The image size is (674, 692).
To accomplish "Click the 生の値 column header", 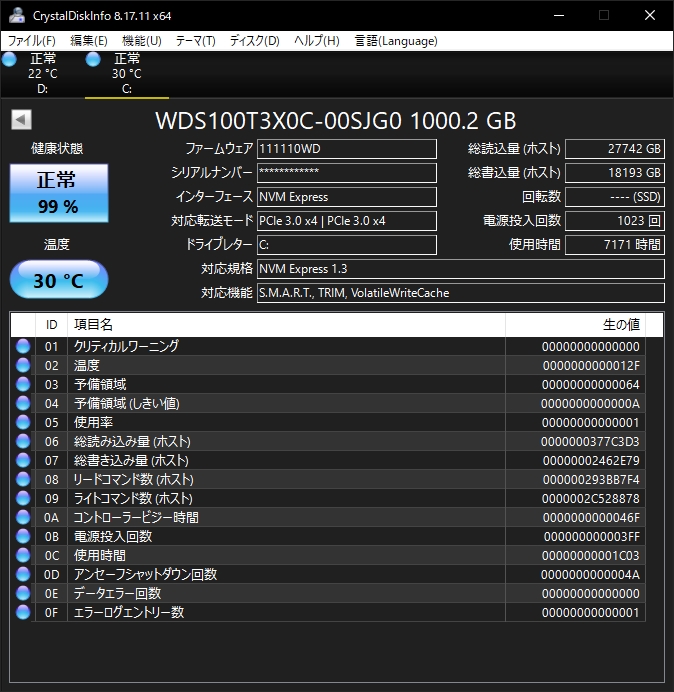I will click(x=575, y=325).
